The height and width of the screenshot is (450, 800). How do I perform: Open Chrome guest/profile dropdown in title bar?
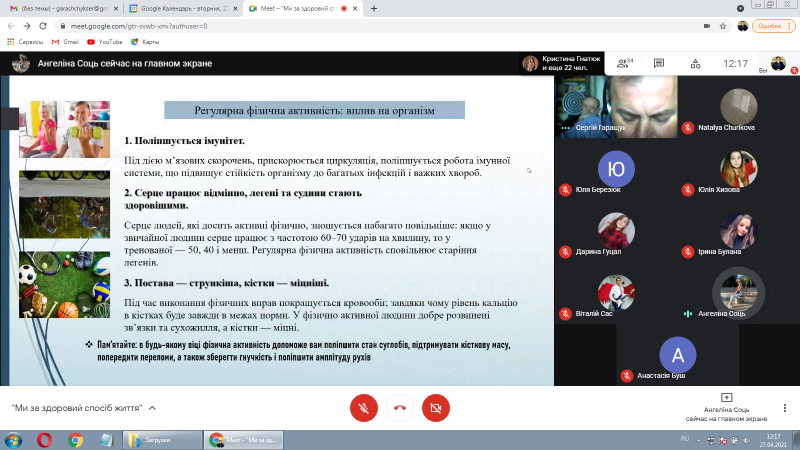pos(740,8)
